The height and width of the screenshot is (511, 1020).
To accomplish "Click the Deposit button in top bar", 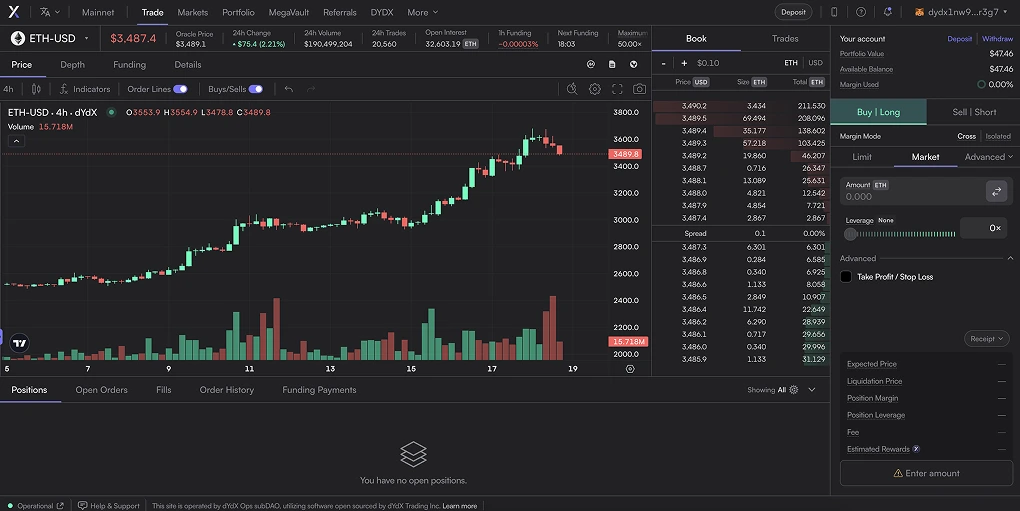I will [x=793, y=12].
